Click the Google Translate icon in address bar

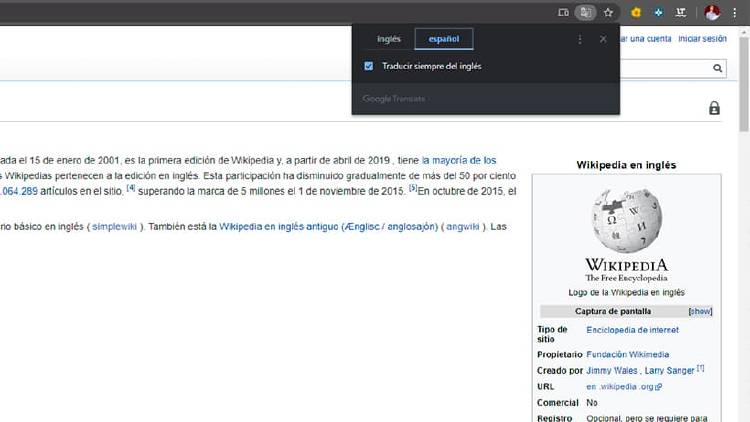(x=587, y=12)
